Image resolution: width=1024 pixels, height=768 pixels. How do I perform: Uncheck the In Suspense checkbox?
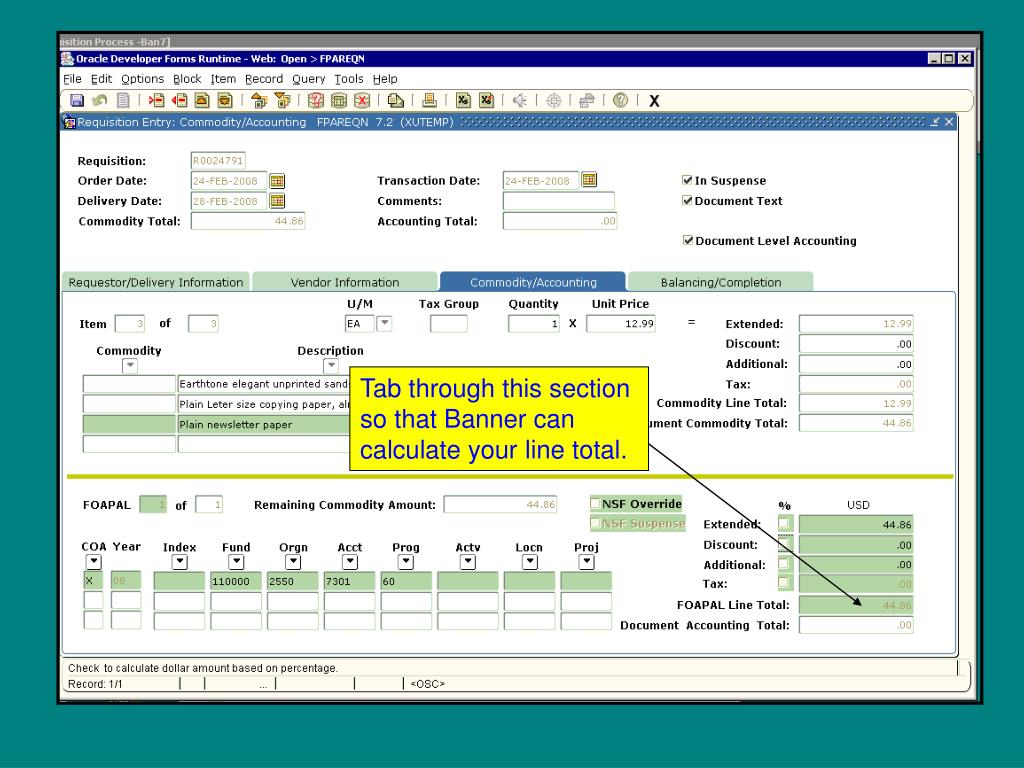click(x=687, y=180)
